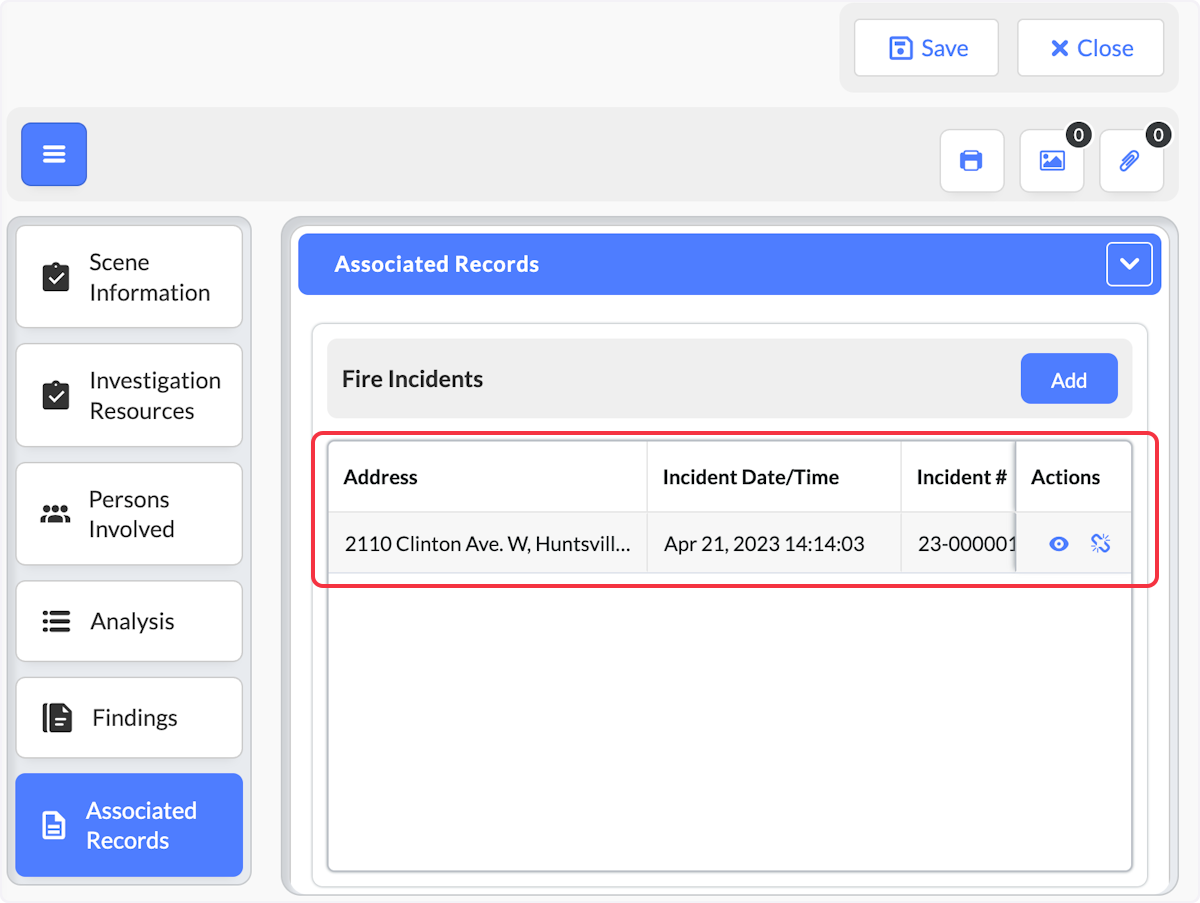This screenshot has height=903, width=1200.
Task: Switch to the Analysis section
Action: 129,621
